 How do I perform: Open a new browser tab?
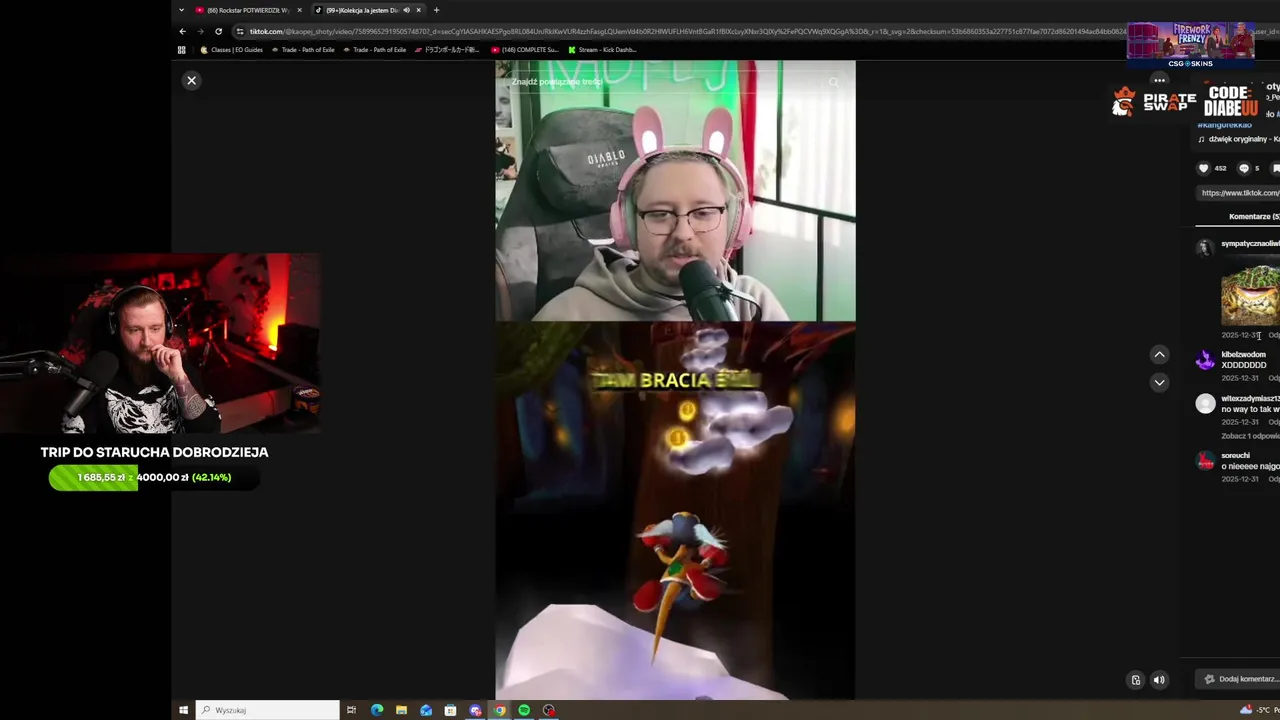click(x=436, y=10)
